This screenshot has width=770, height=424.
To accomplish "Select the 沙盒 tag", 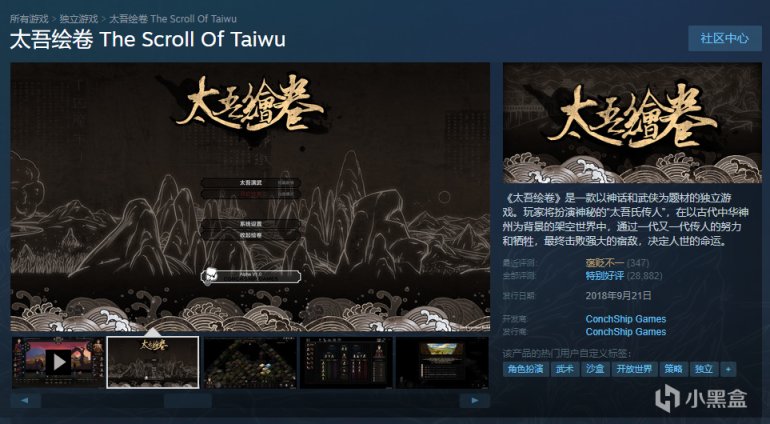I will pyautogui.click(x=595, y=369).
